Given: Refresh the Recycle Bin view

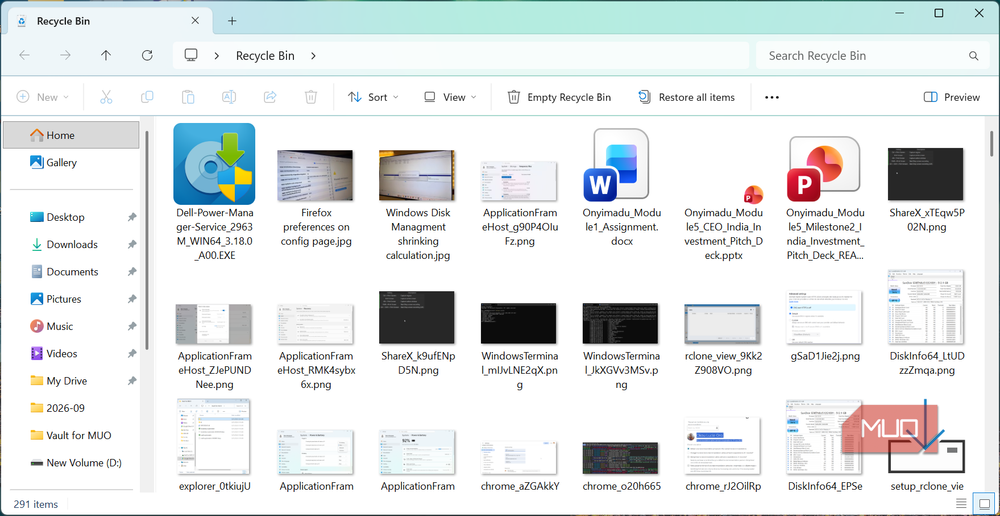Looking at the screenshot, I should [x=147, y=55].
